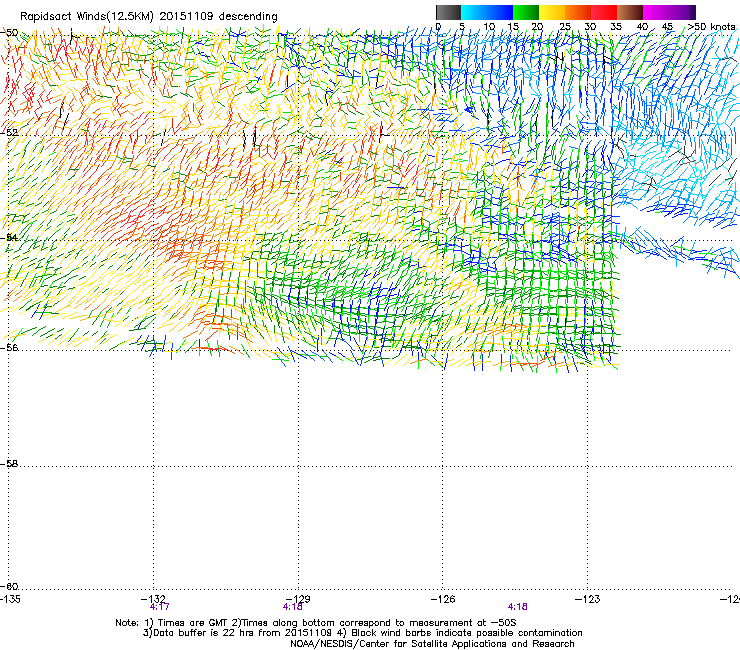
Task: Click the -58 latitude axis label
Action: tap(9, 464)
